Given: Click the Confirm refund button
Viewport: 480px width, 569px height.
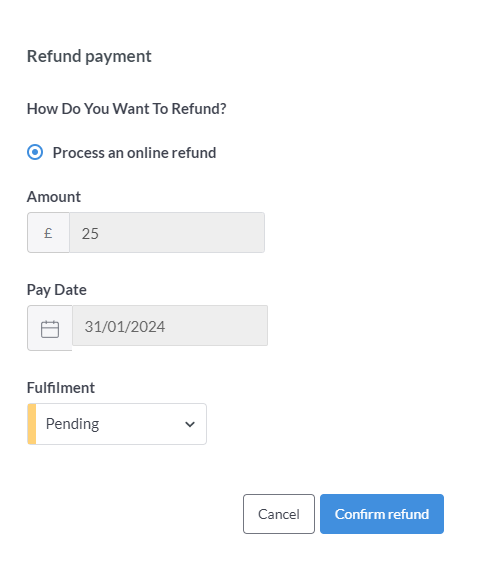Looking at the screenshot, I should tap(382, 514).
